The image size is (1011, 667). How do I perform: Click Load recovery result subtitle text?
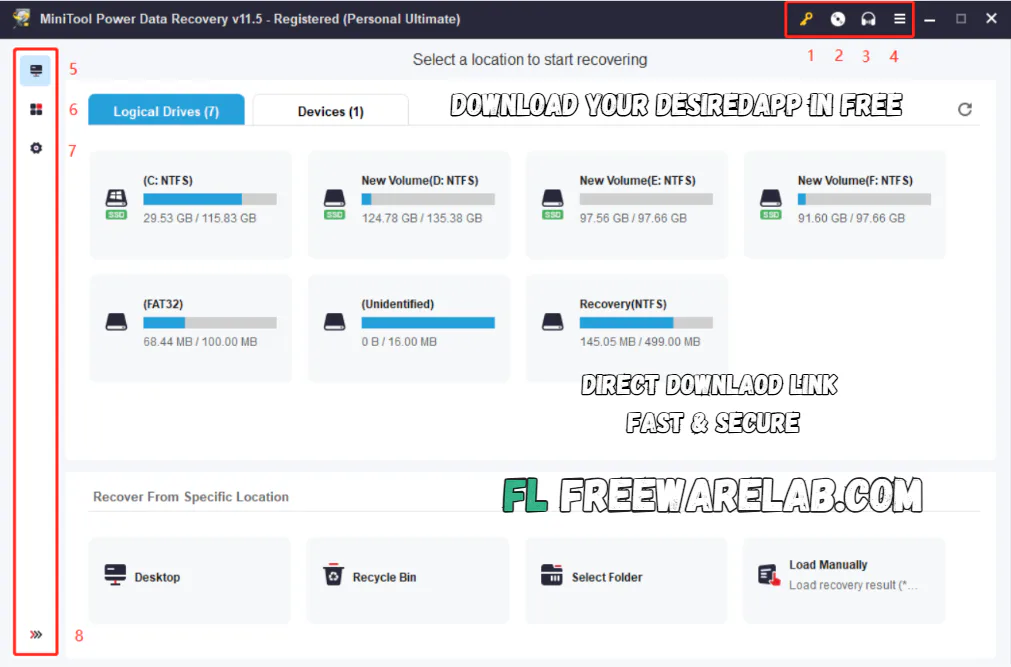[853, 585]
